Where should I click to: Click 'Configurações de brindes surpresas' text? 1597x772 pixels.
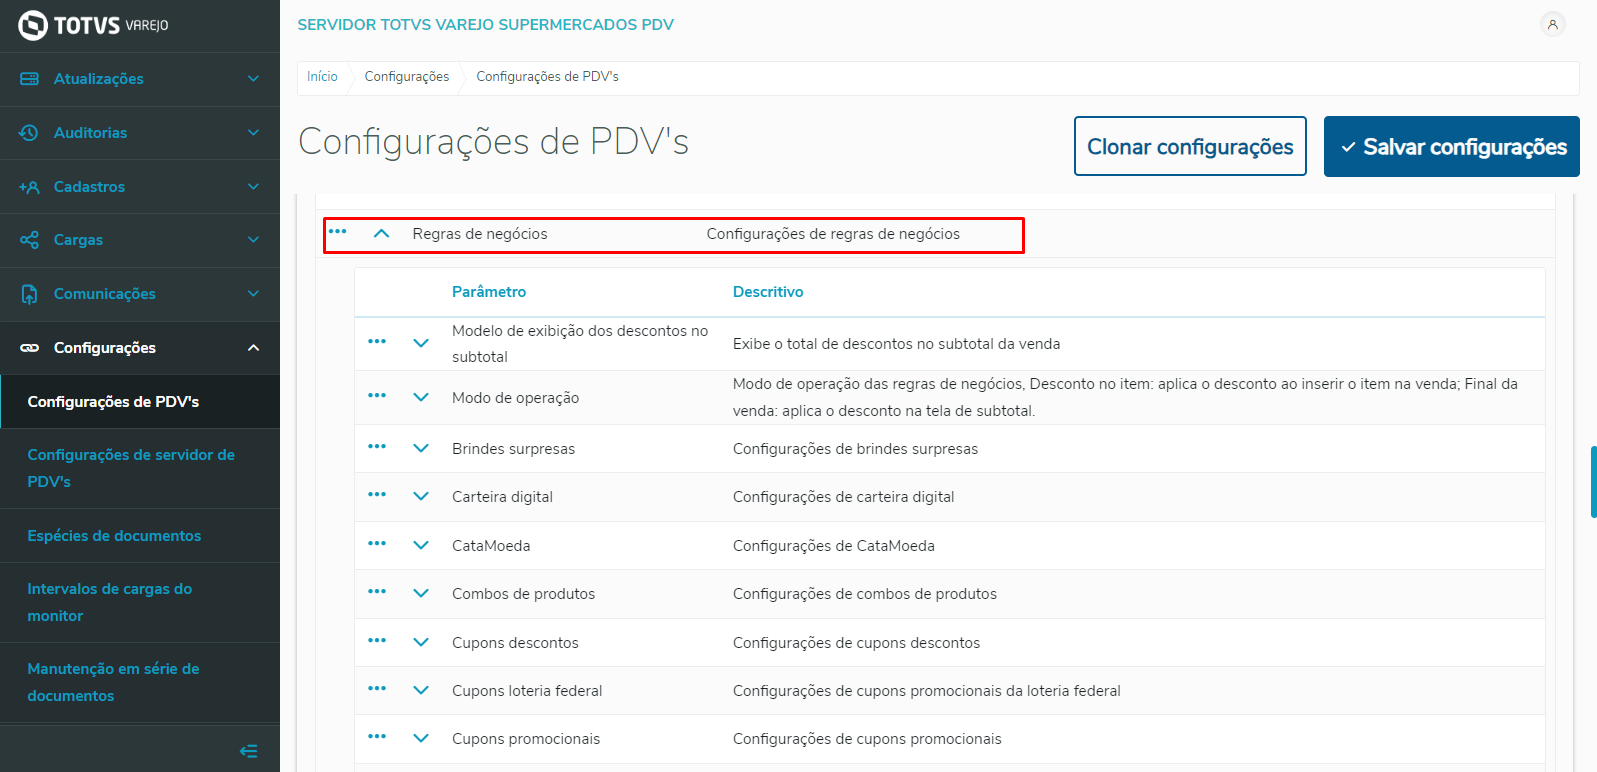click(x=855, y=449)
